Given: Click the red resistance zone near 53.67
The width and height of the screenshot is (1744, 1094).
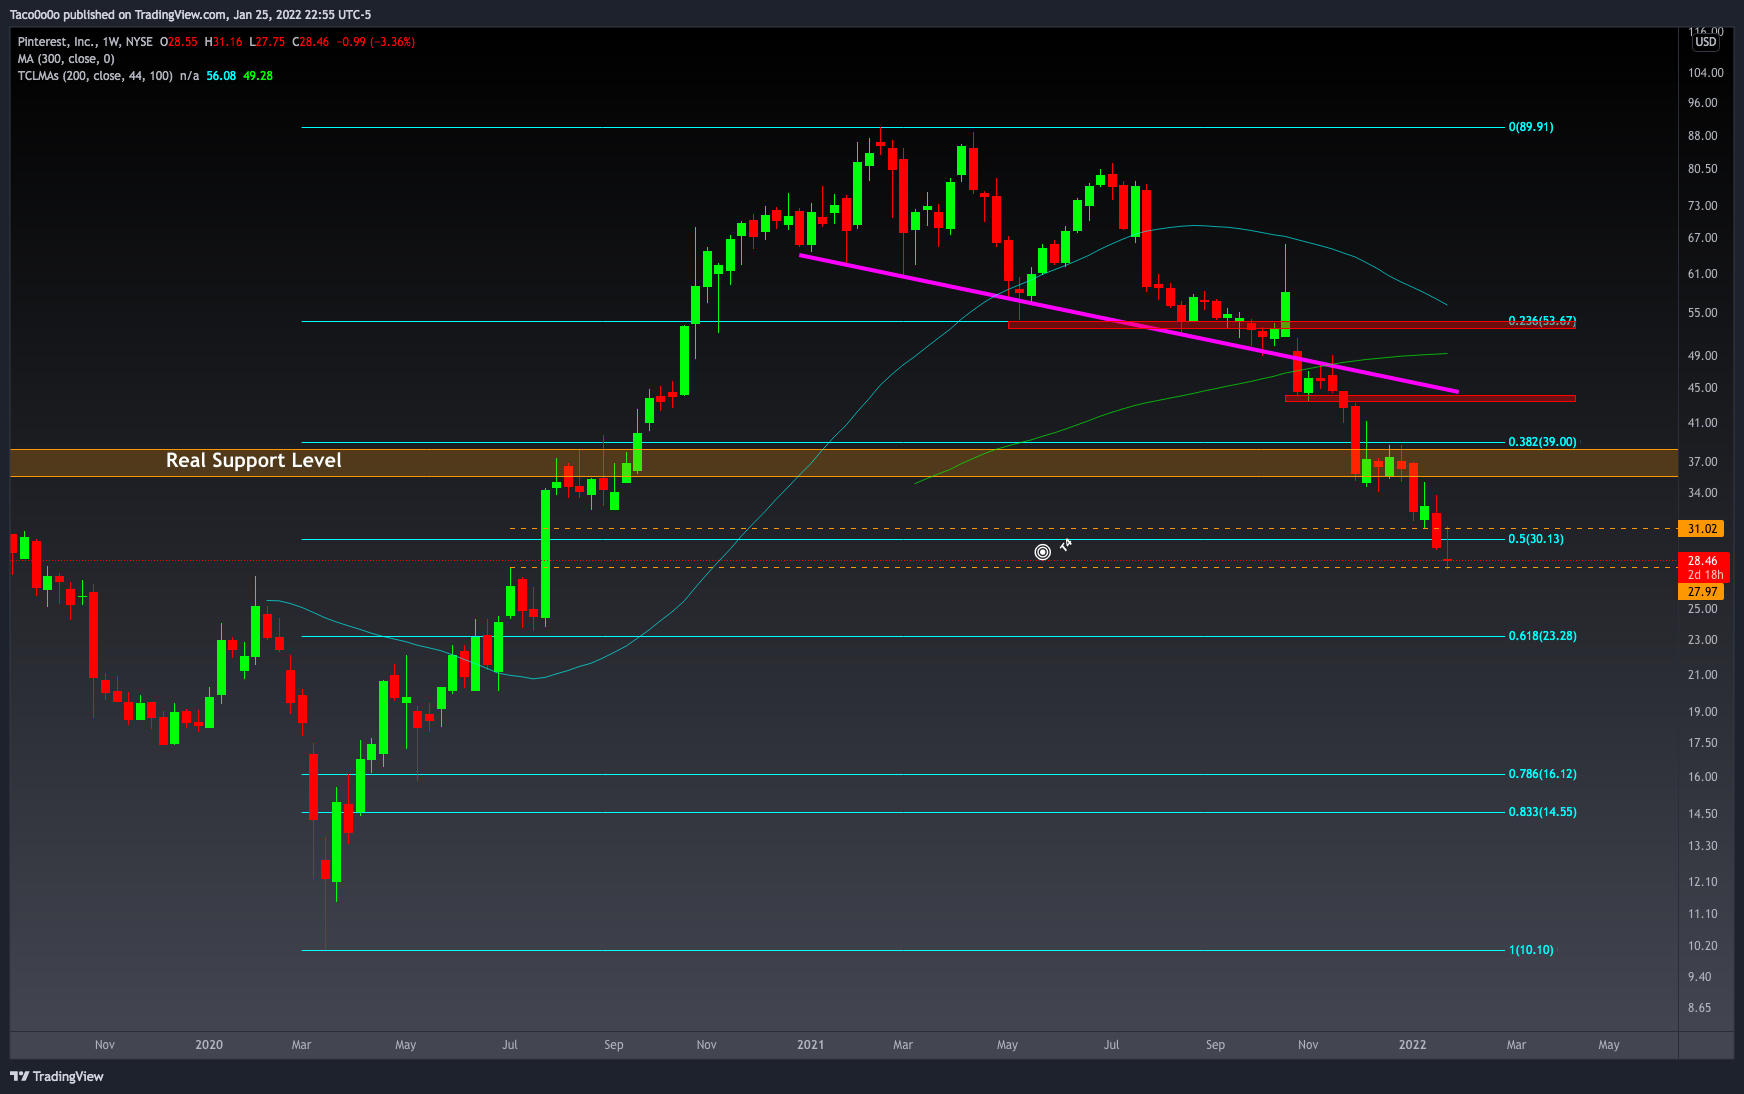Looking at the screenshot, I should (x=1292, y=325).
